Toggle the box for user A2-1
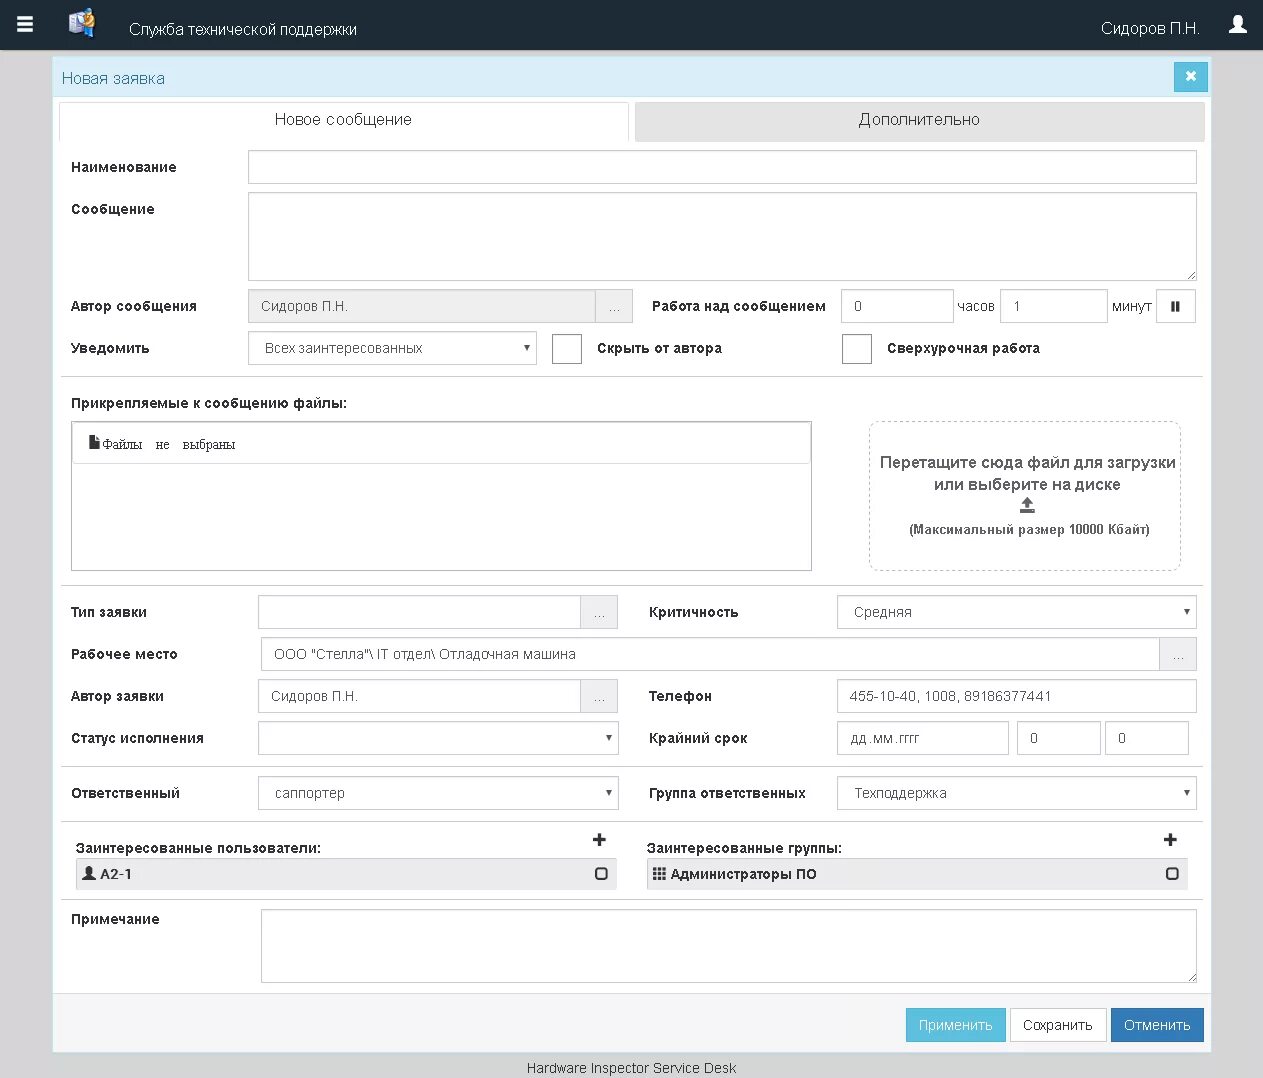 [x=601, y=874]
